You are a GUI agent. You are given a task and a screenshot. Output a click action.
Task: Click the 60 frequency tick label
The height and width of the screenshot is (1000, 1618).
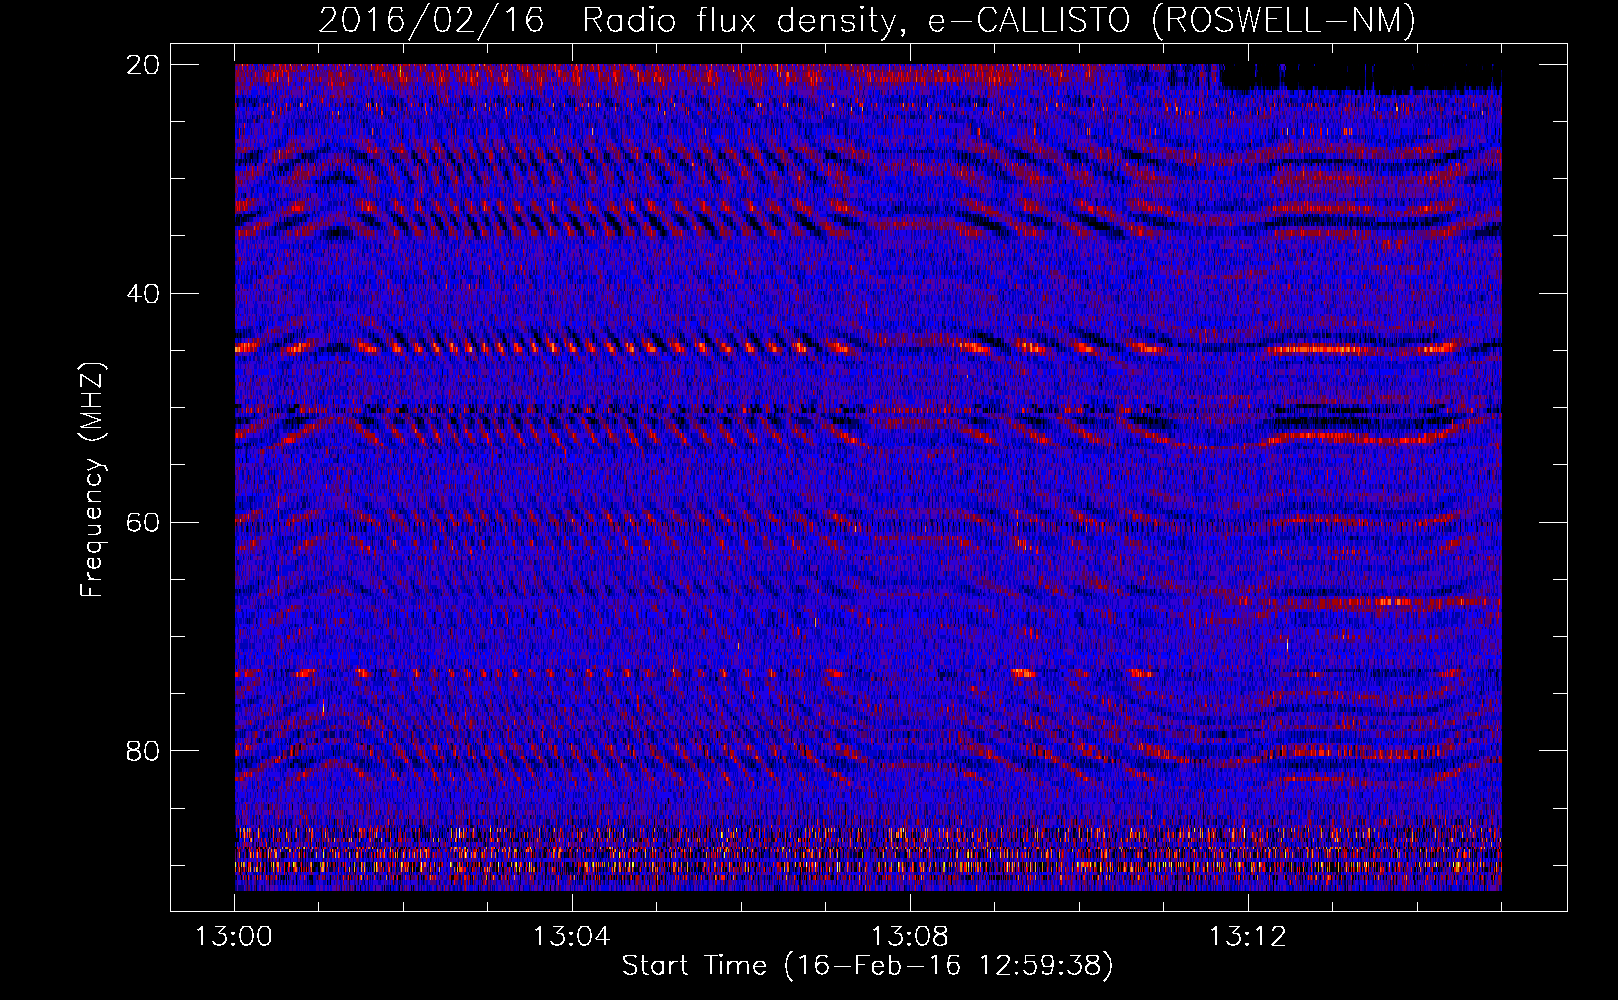(x=144, y=522)
